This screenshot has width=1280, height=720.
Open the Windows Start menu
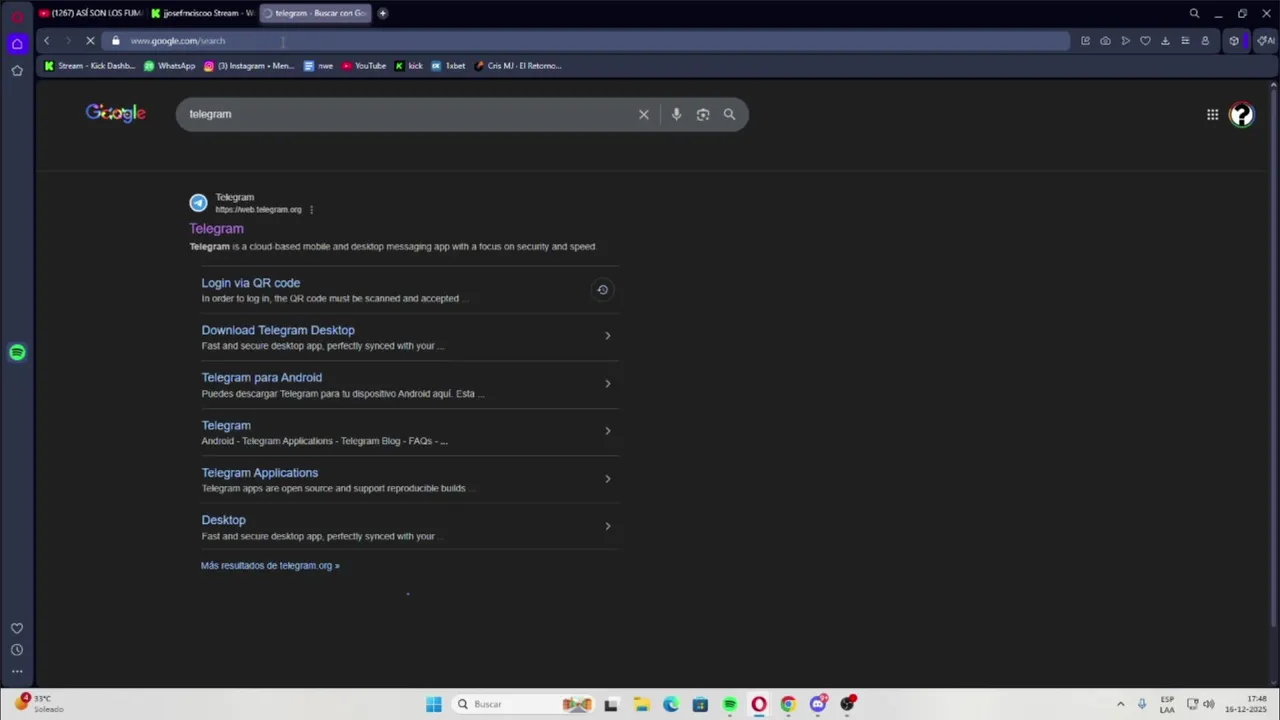pos(434,704)
